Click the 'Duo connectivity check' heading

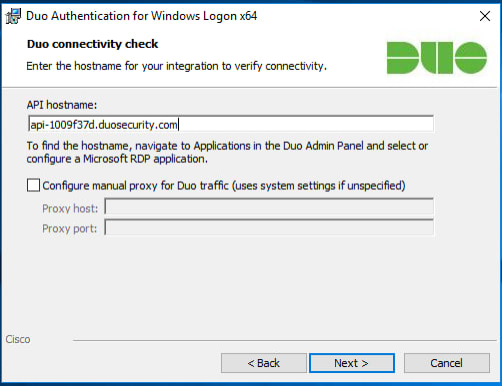[92, 44]
